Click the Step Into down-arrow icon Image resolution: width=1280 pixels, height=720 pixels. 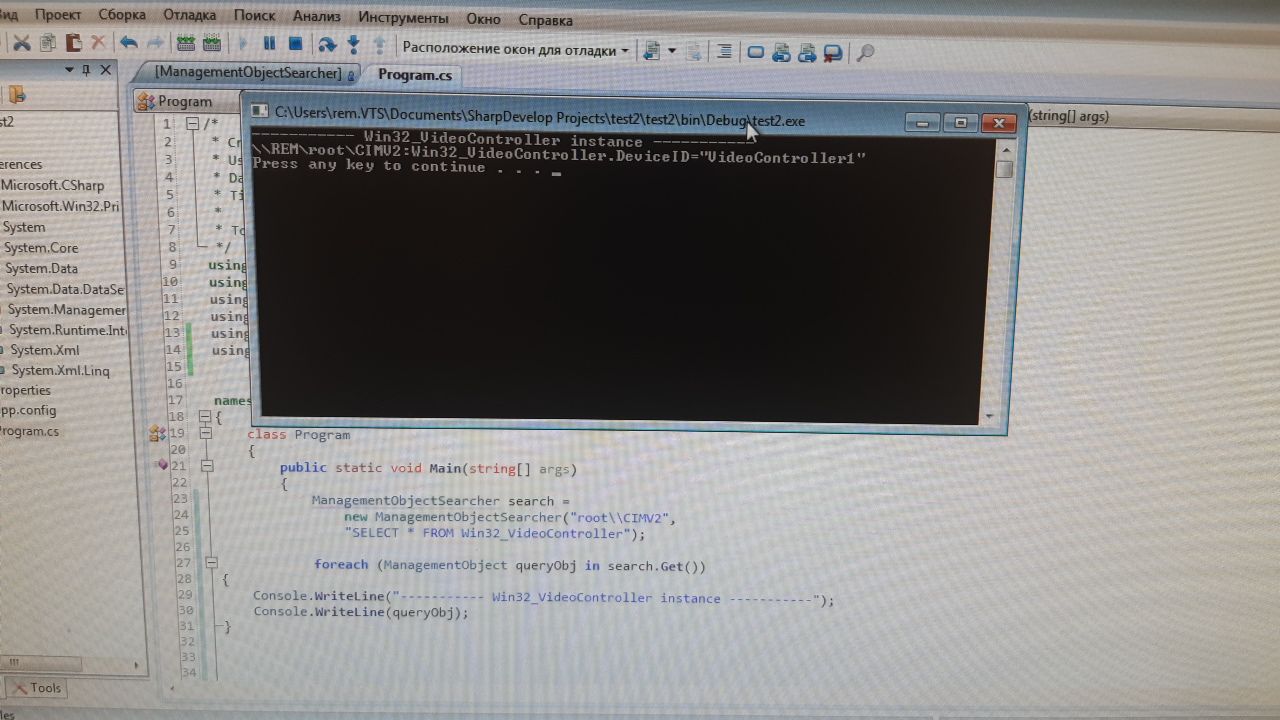click(353, 45)
